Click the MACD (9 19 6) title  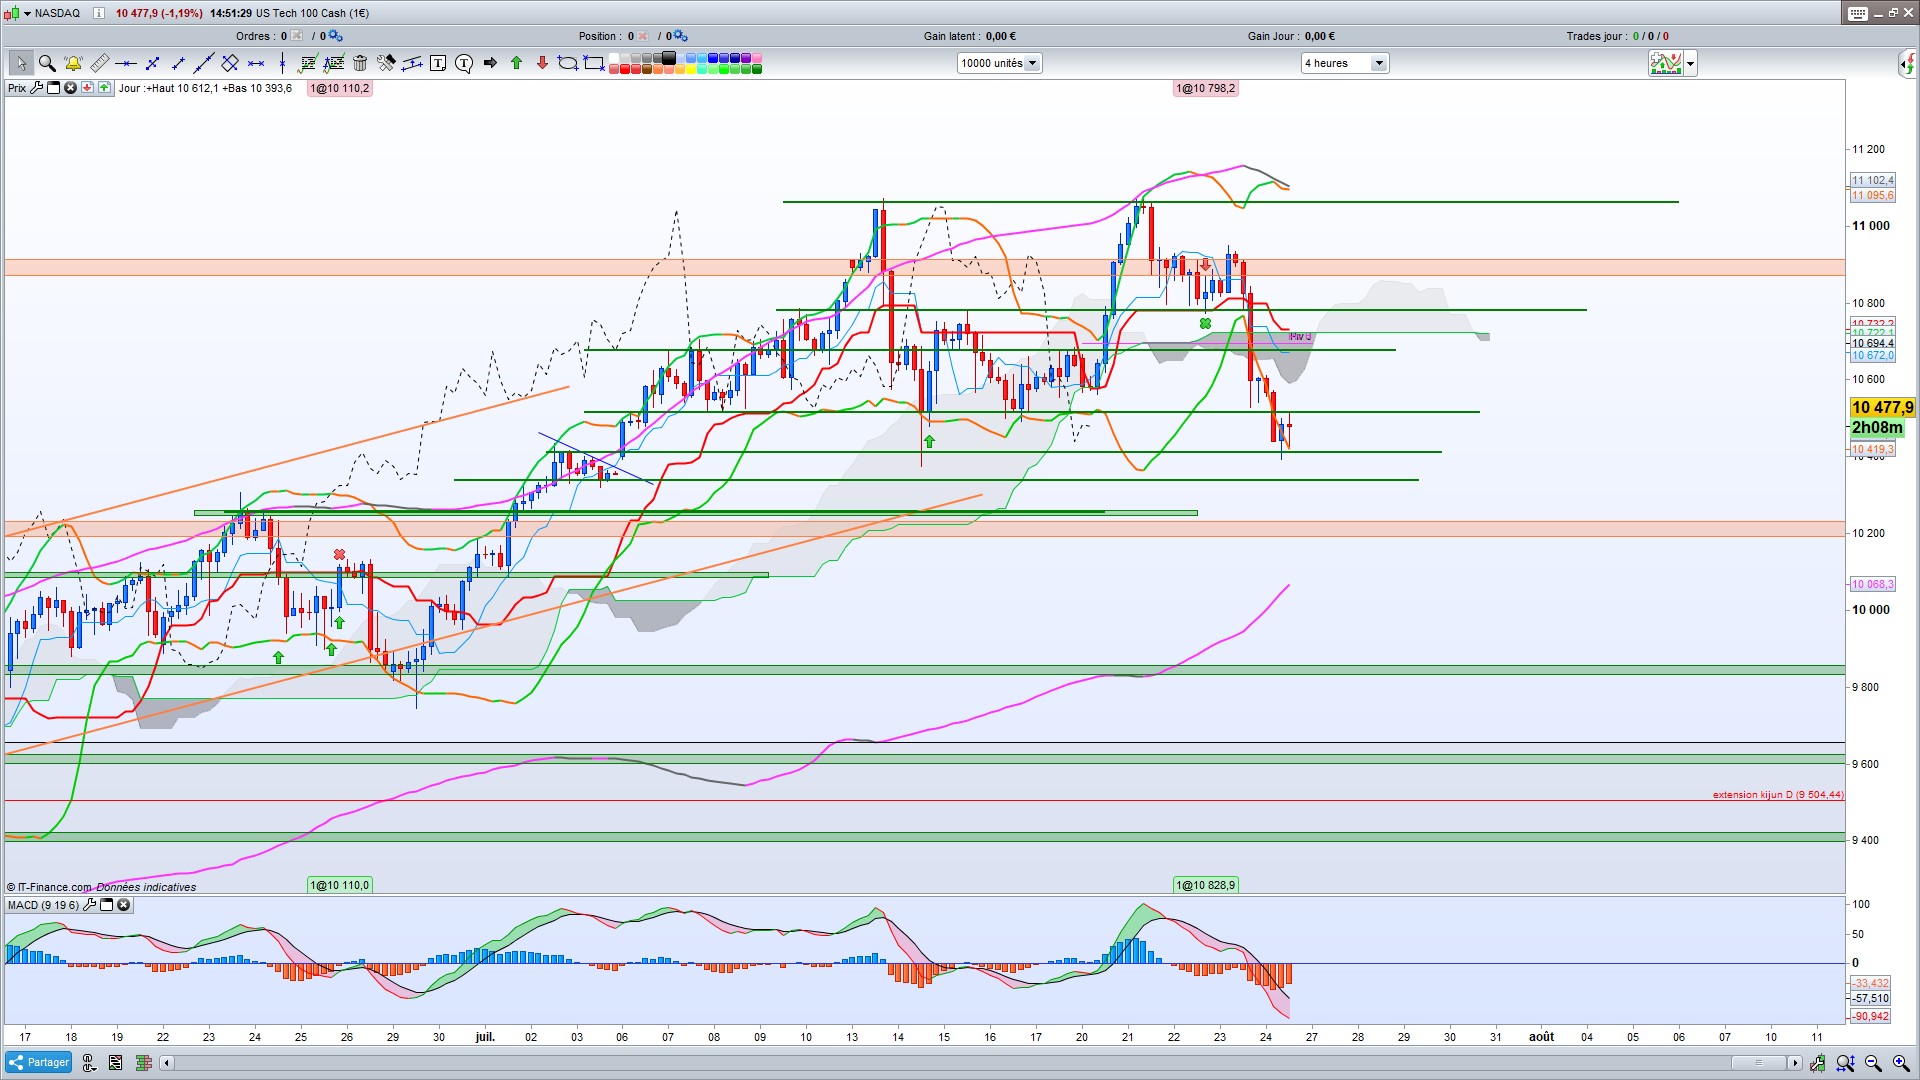43,905
